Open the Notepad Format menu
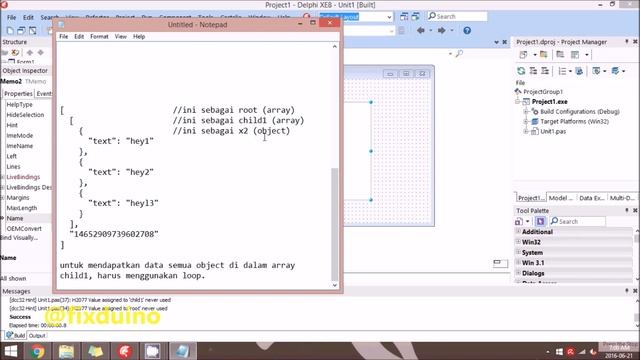Image resolution: width=640 pixels, height=360 pixels. click(x=99, y=36)
